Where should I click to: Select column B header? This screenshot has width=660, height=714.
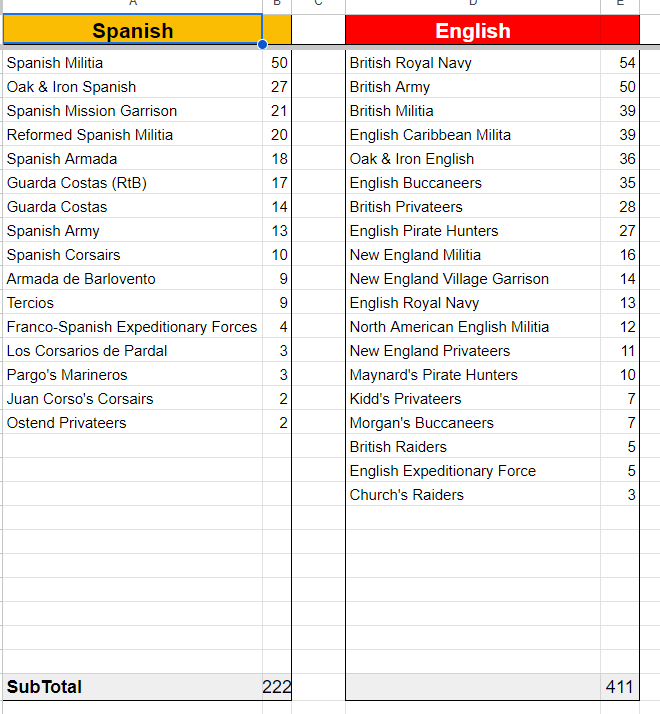click(277, 5)
